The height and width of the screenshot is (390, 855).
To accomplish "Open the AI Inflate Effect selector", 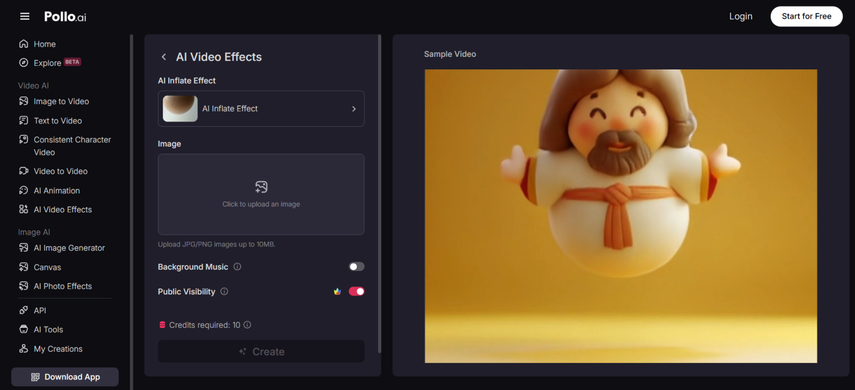I will (x=261, y=109).
